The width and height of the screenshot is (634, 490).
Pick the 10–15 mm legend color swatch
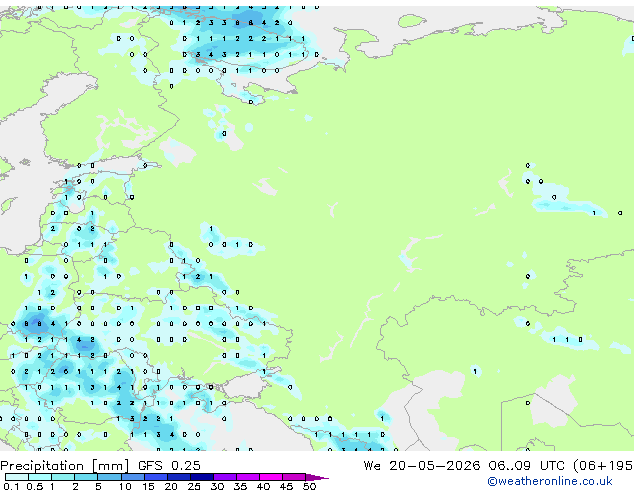[133, 477]
